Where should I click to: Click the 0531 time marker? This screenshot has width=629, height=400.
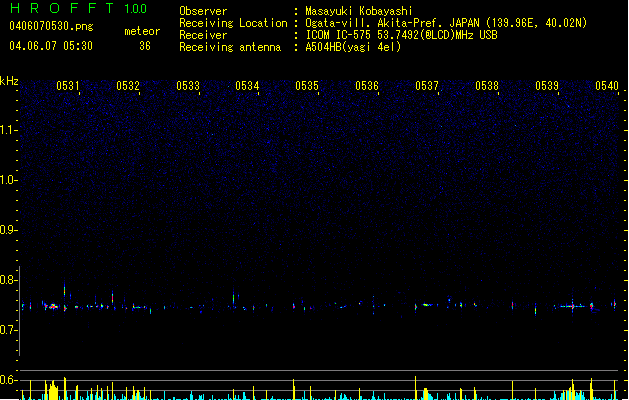[x=67, y=86]
